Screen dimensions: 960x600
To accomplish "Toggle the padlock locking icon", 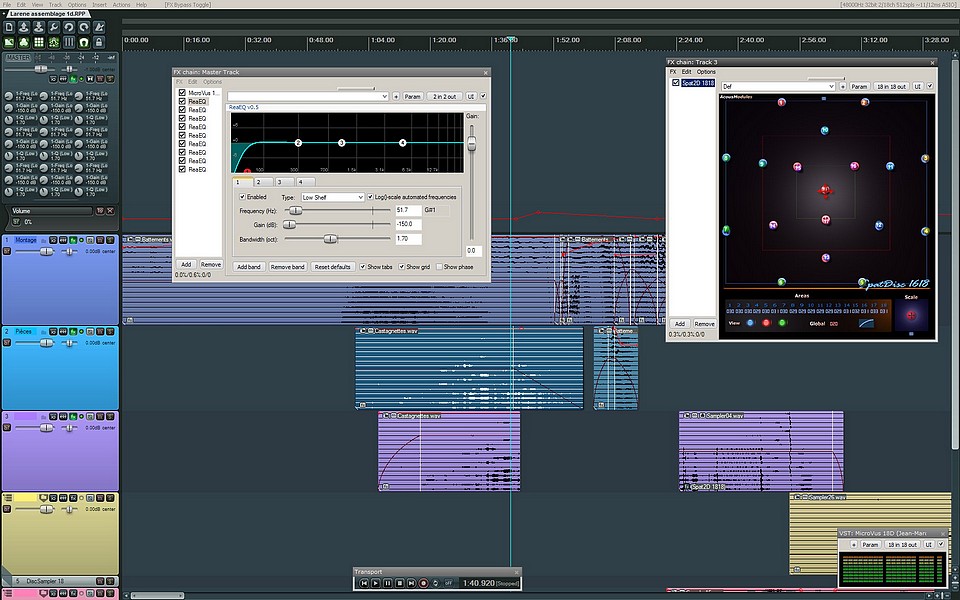I will [99, 42].
